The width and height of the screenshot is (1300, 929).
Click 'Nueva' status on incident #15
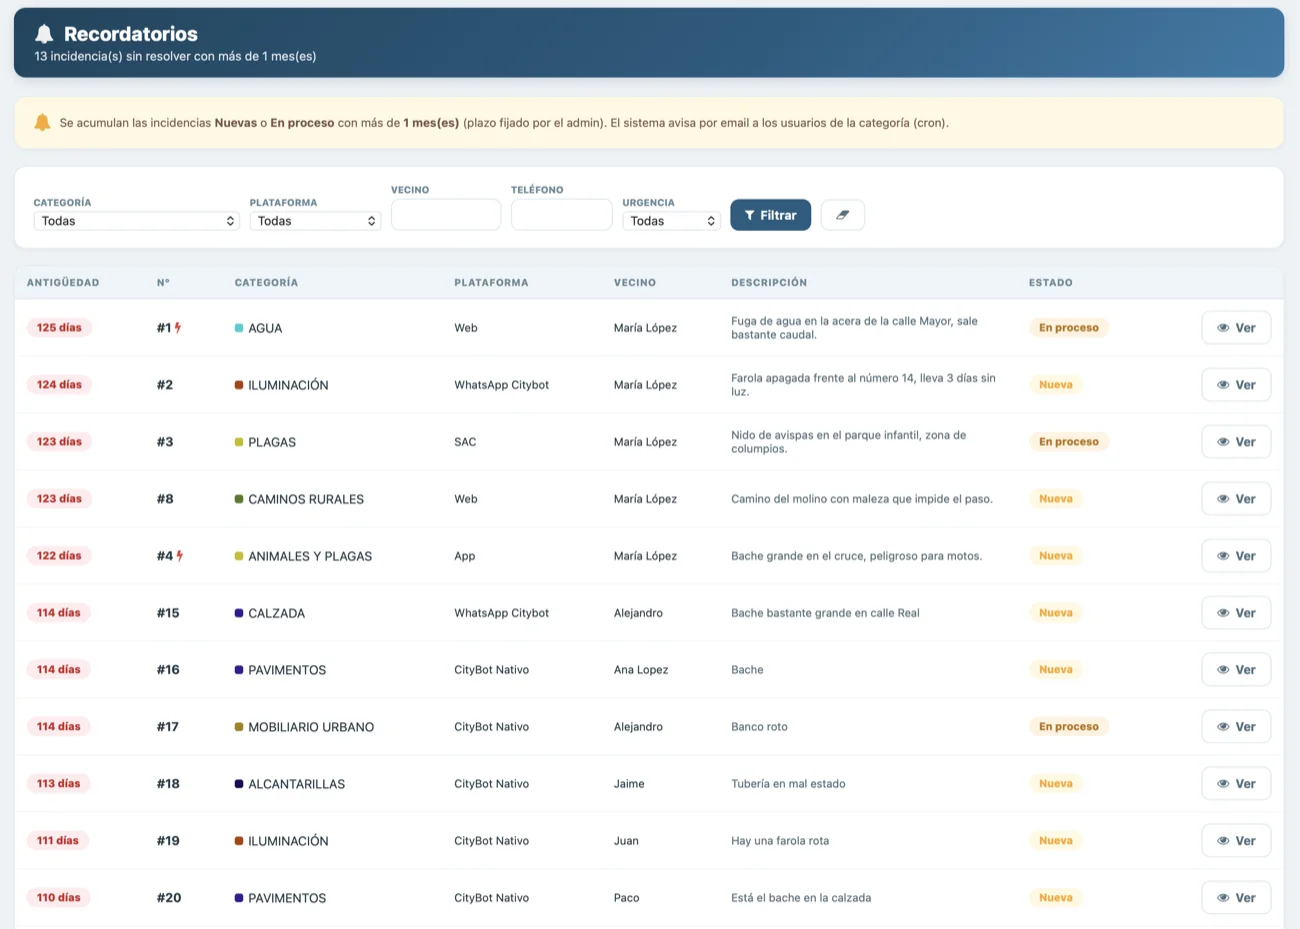(x=1056, y=613)
